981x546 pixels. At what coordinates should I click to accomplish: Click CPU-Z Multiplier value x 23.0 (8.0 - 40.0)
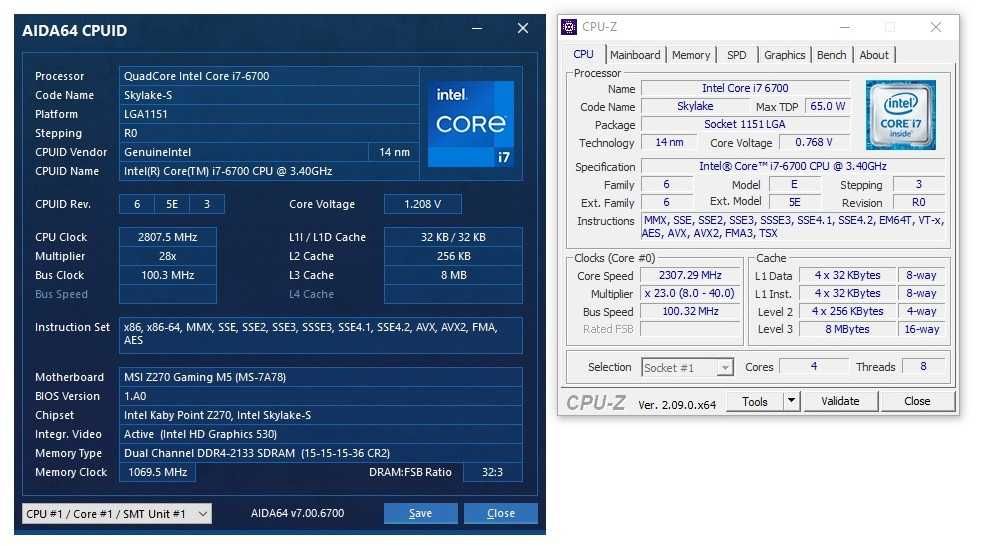point(690,293)
